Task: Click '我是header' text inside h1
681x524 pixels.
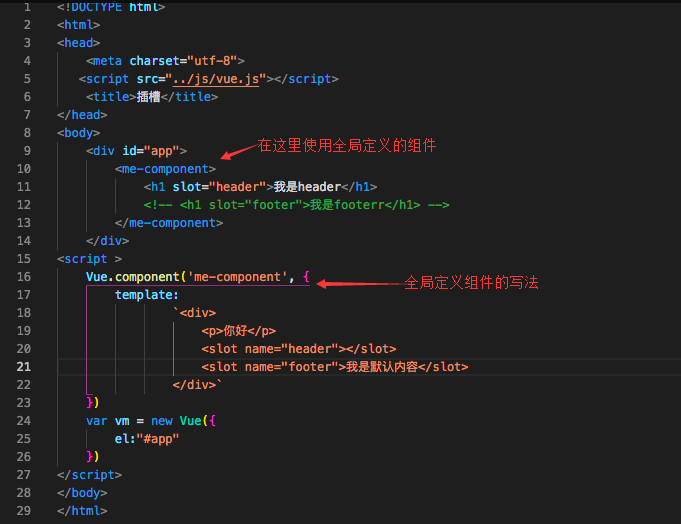Action: click(307, 187)
